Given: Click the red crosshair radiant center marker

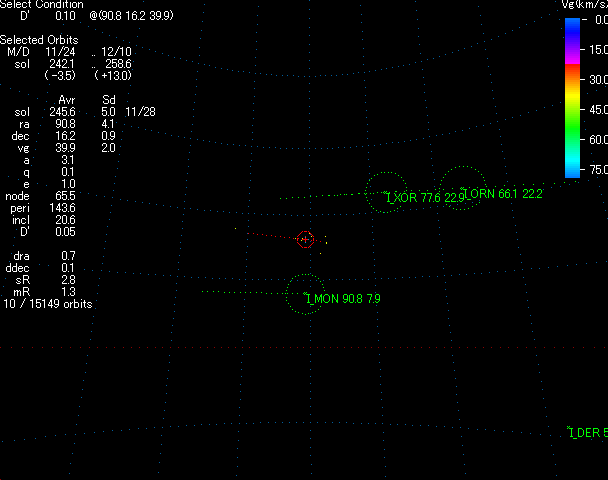Looking at the screenshot, I should tap(306, 239).
